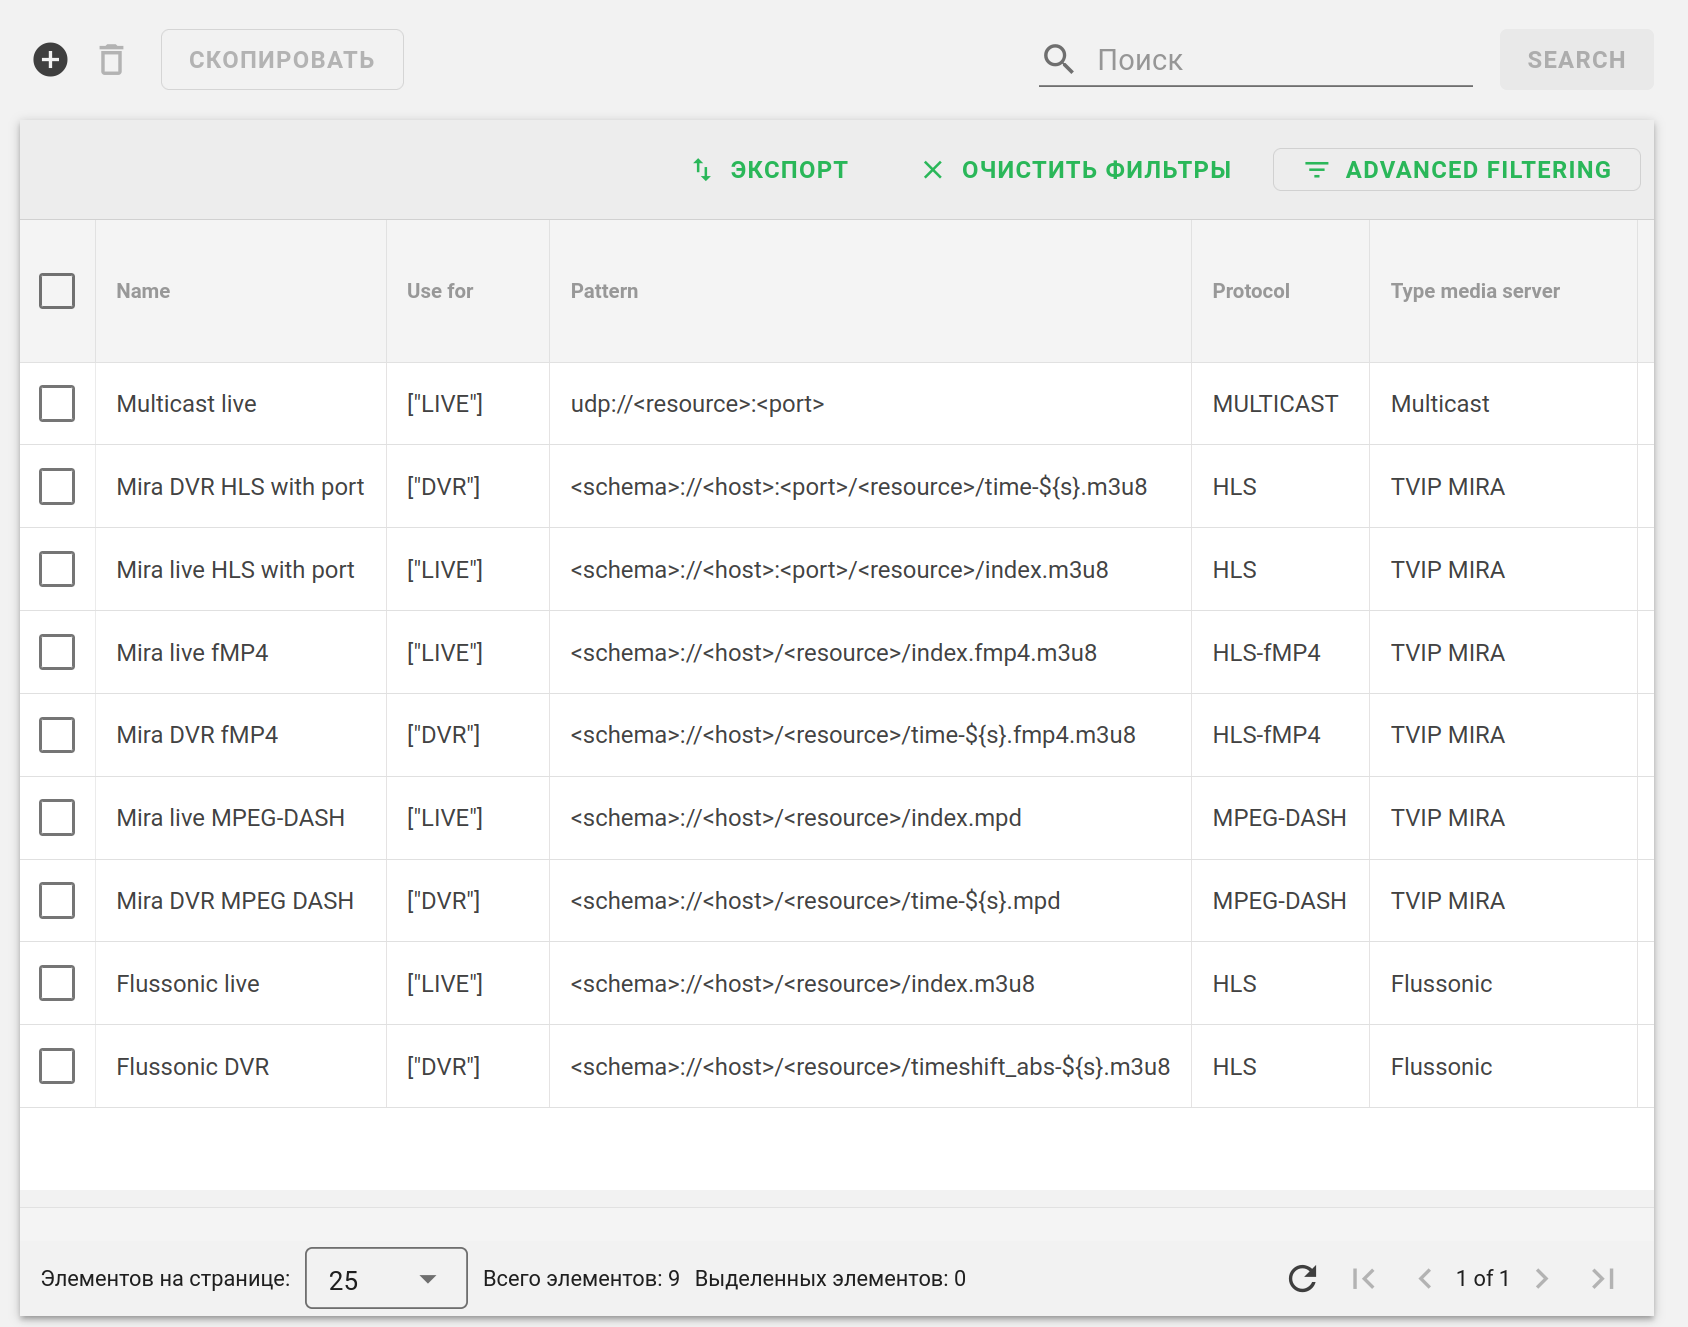Toggle the select-all header checkbox
The height and width of the screenshot is (1327, 1688).
[57, 291]
